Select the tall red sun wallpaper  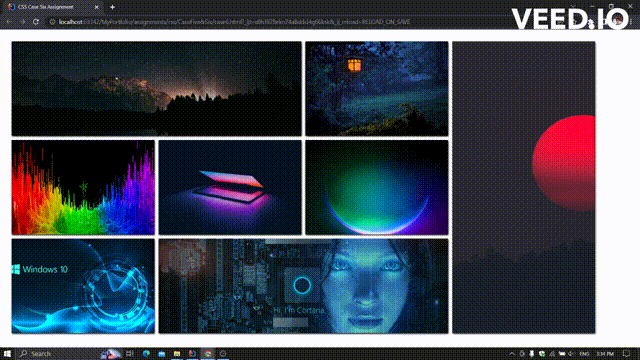pyautogui.click(x=524, y=187)
